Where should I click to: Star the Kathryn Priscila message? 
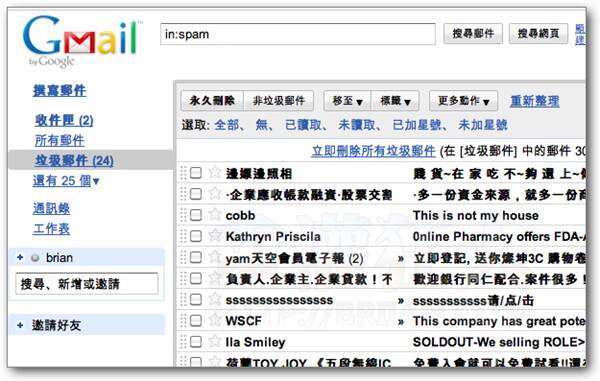pyautogui.click(x=215, y=235)
